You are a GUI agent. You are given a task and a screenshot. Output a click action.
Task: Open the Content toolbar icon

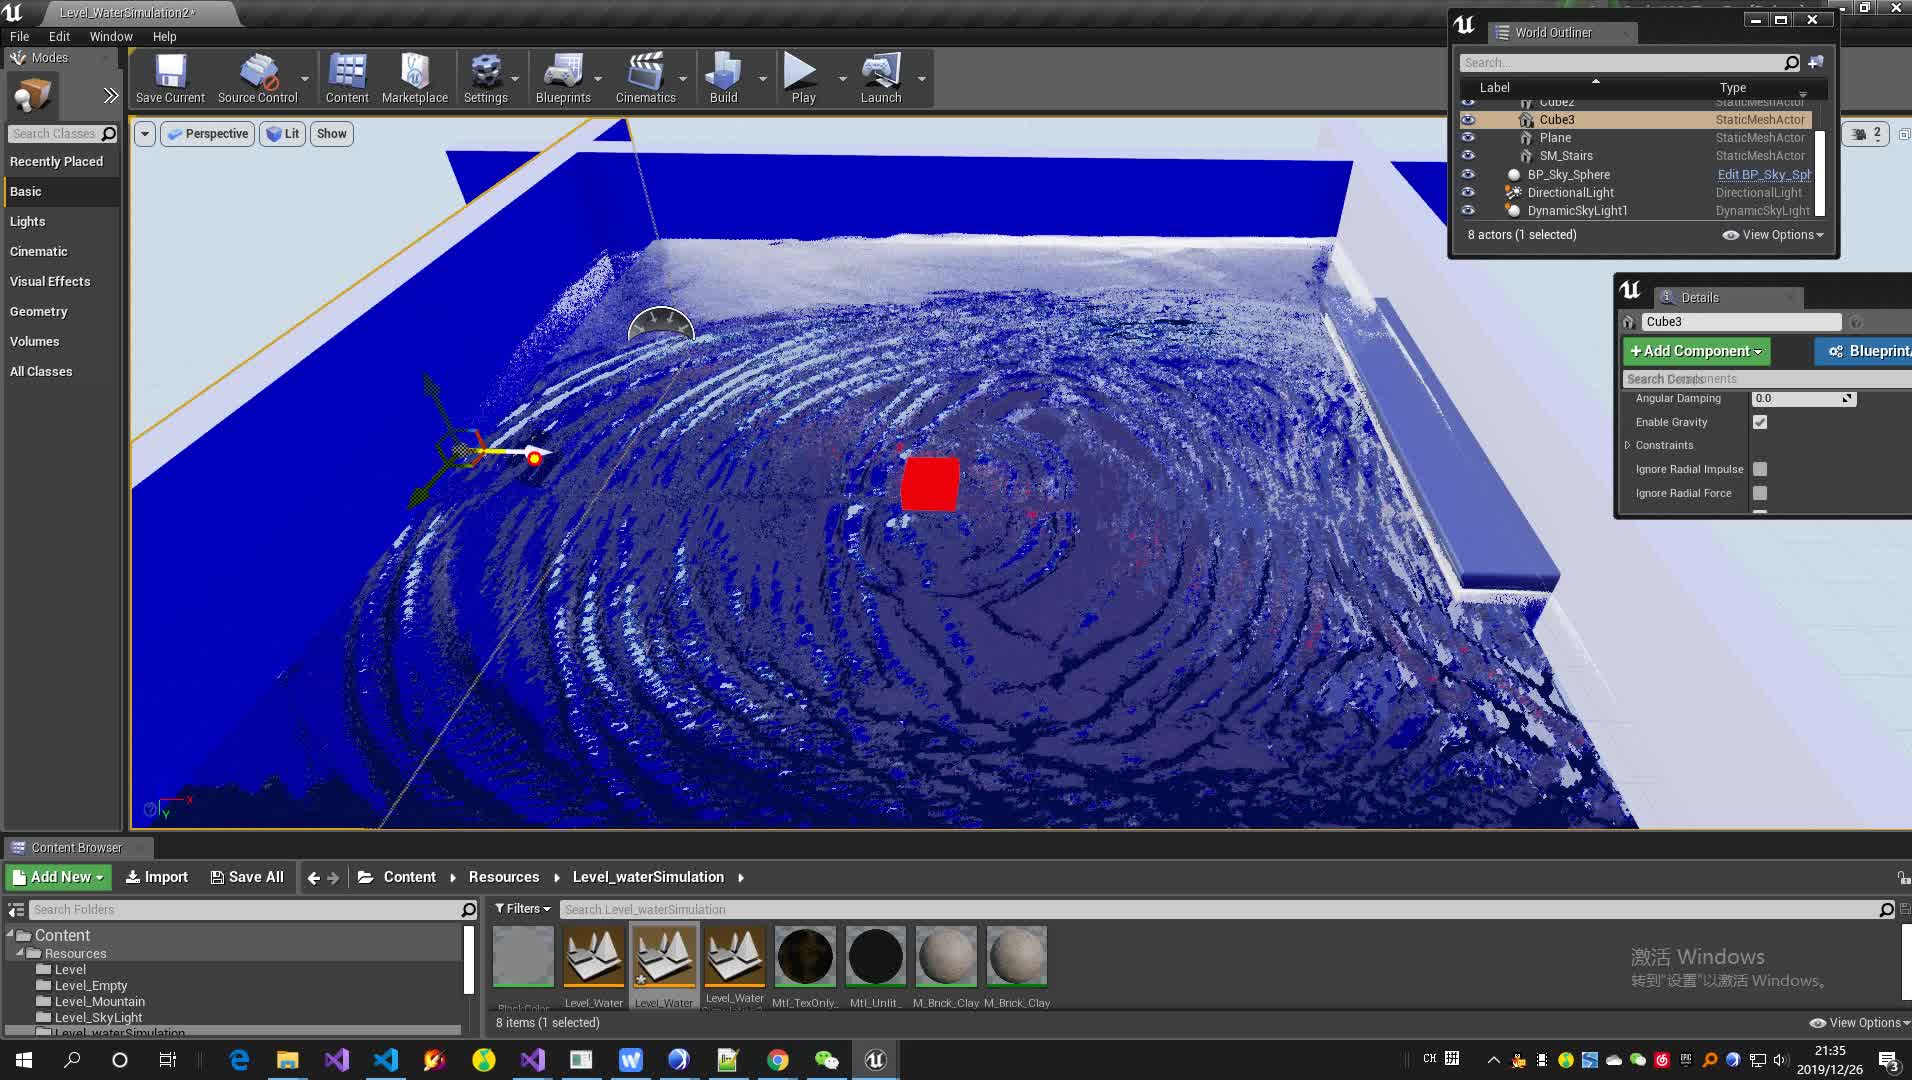(347, 78)
